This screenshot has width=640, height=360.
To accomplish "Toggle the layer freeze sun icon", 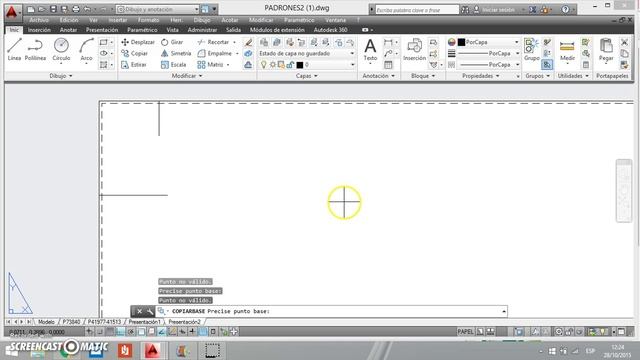I will (273, 64).
